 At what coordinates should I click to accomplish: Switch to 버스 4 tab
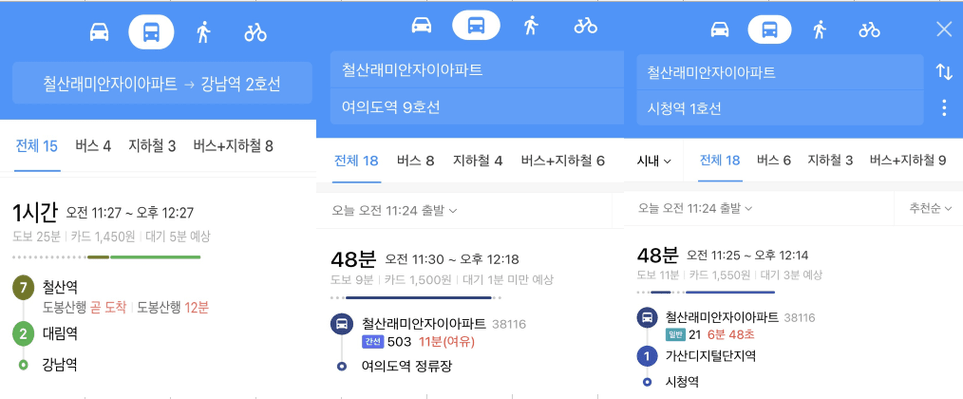tap(93, 146)
